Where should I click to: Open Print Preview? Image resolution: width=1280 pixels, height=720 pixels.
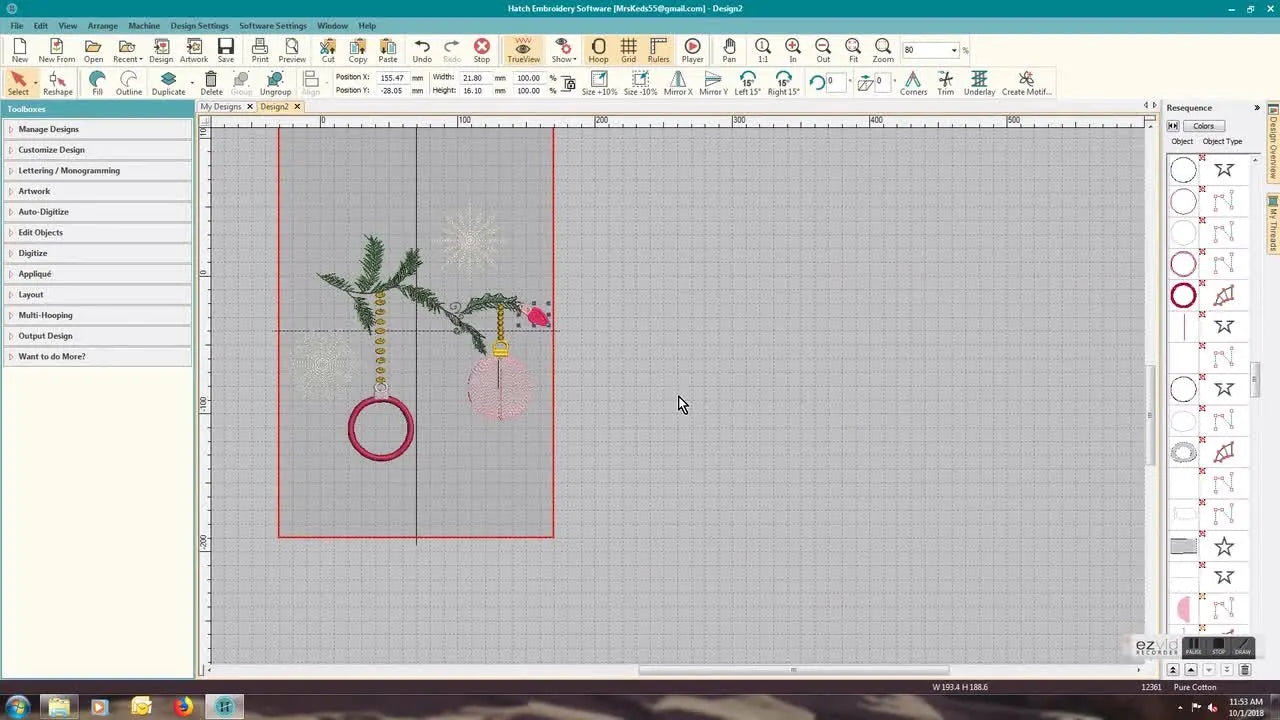point(292,51)
